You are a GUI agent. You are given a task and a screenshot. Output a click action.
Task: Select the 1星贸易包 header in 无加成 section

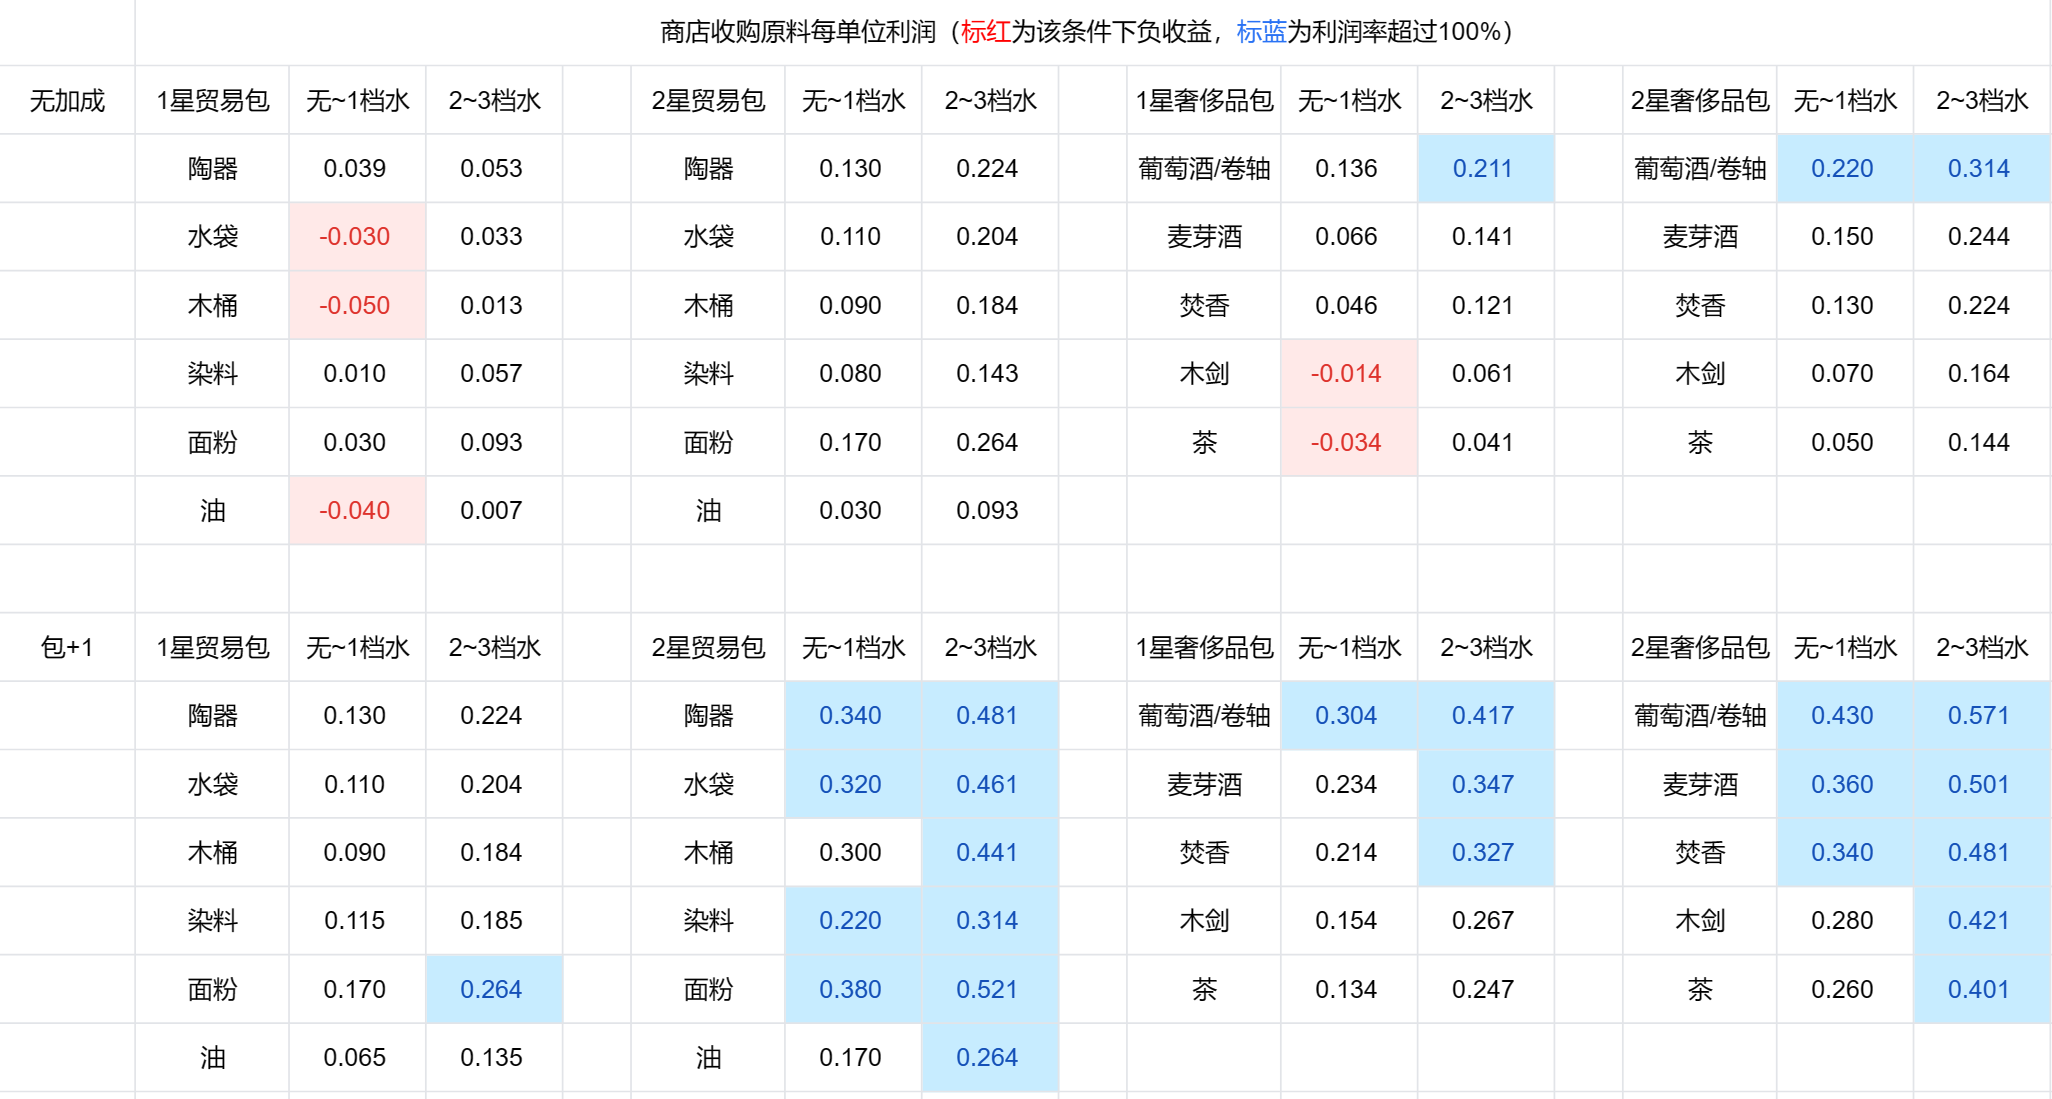click(212, 101)
